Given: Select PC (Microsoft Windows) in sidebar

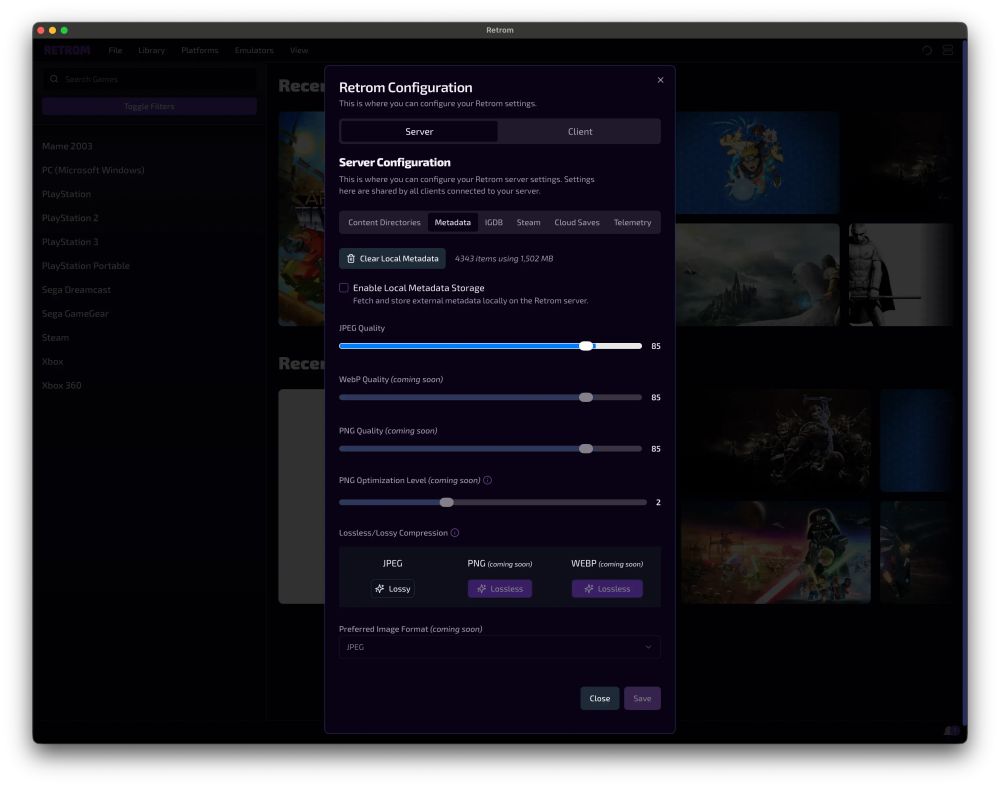Looking at the screenshot, I should [x=93, y=170].
